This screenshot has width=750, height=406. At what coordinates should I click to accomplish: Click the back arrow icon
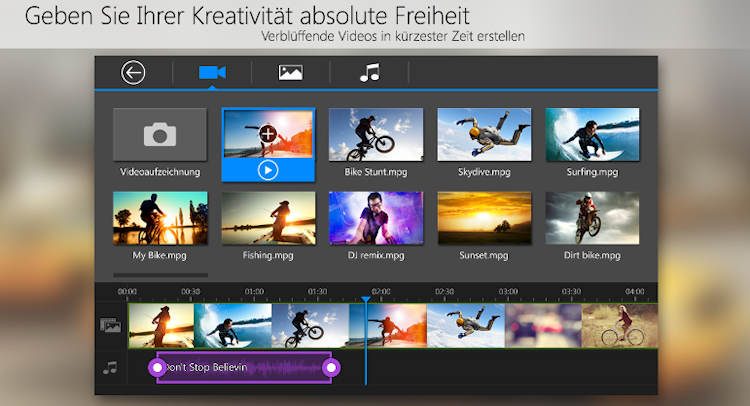point(133,72)
